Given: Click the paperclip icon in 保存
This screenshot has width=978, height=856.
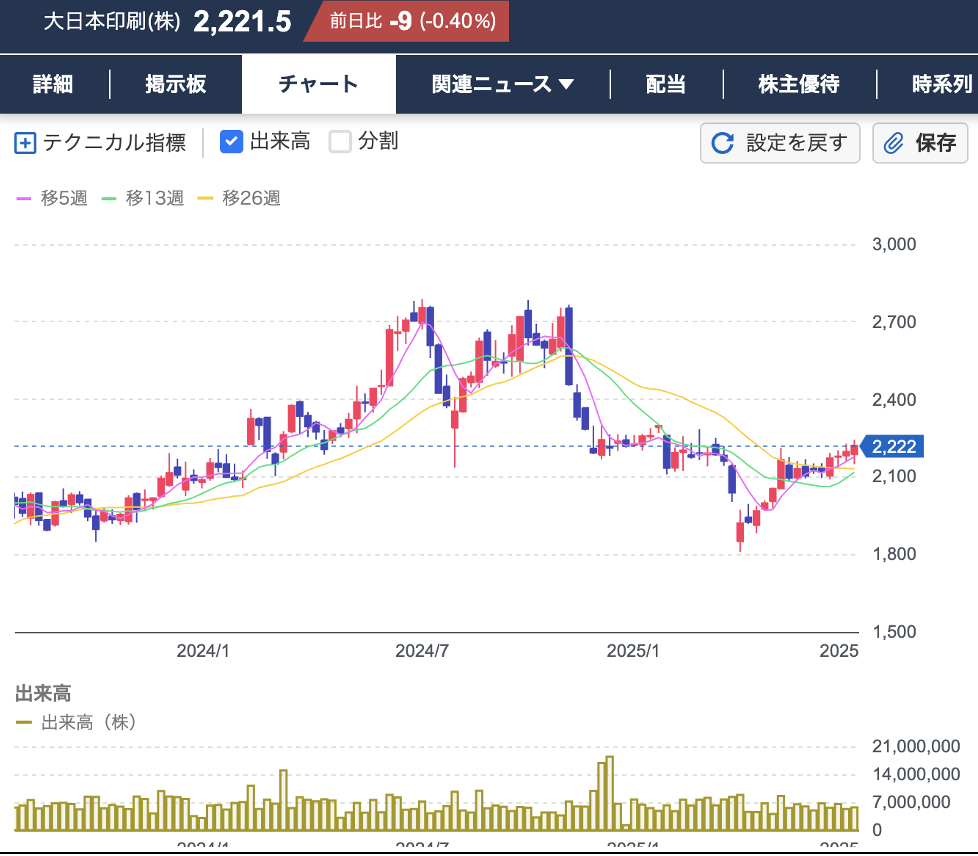Looking at the screenshot, I should (x=893, y=143).
